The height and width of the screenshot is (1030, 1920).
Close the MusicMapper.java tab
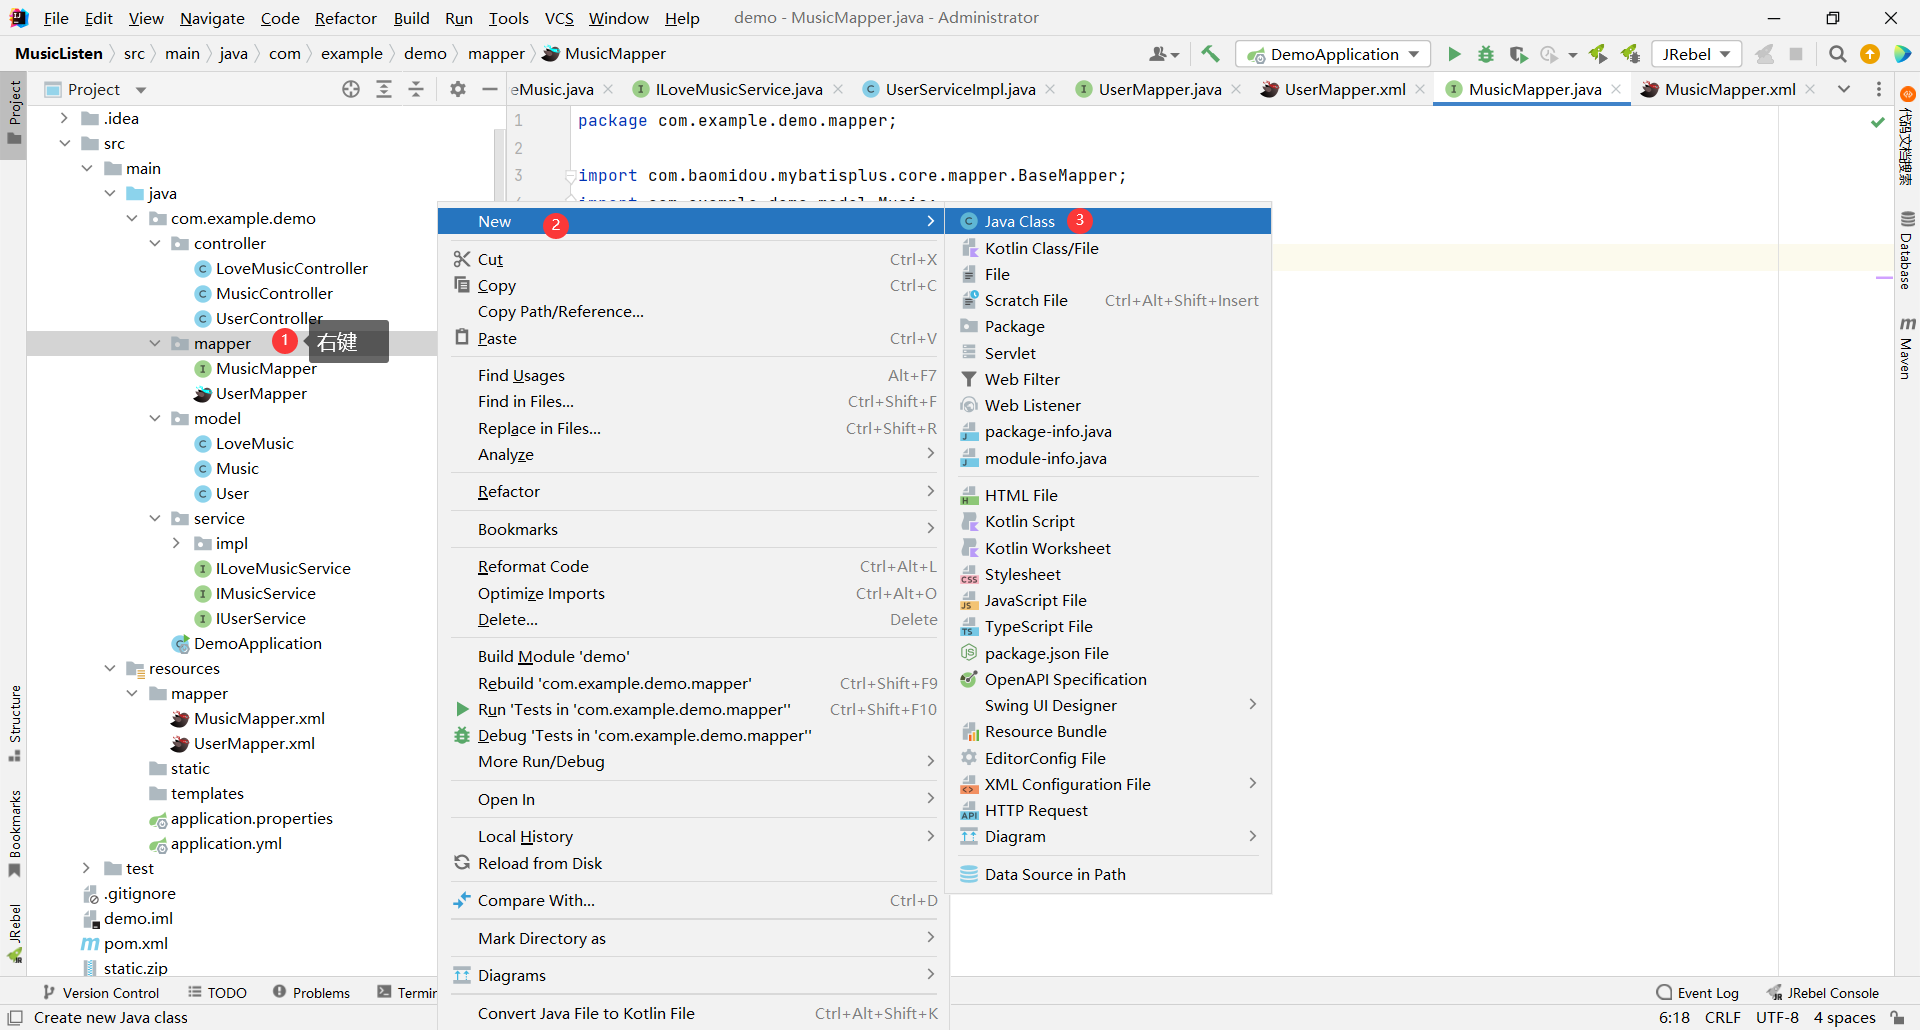[1616, 89]
